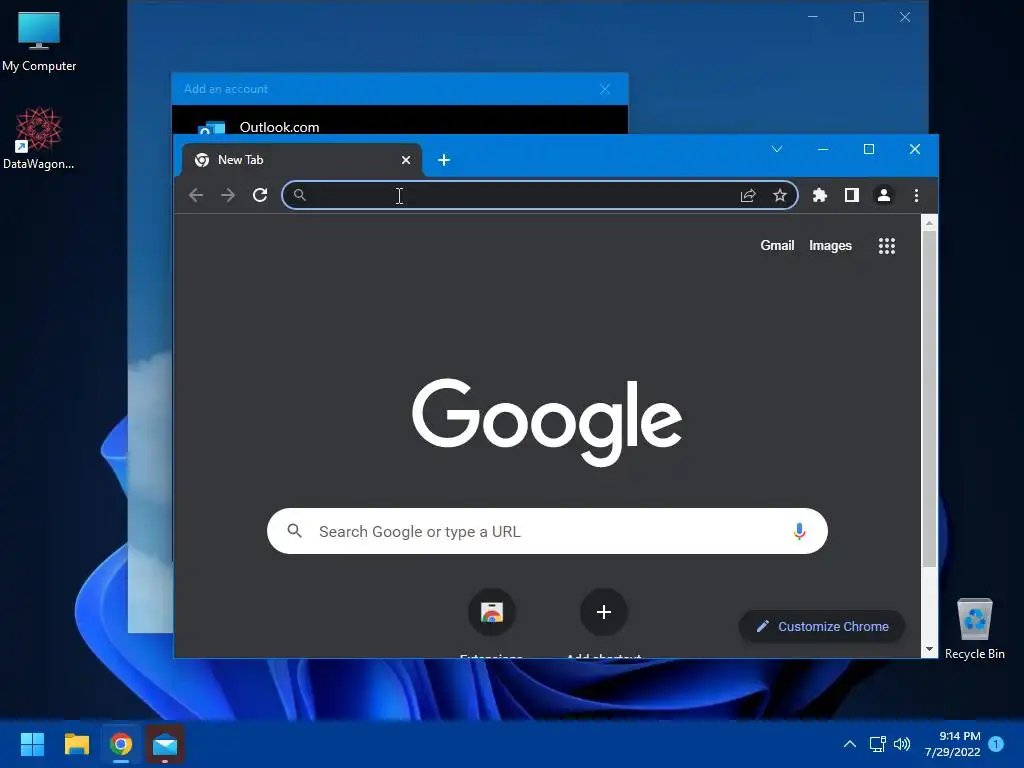Open Chrome's three-dot menu
This screenshot has height=768, width=1024.
pos(916,195)
